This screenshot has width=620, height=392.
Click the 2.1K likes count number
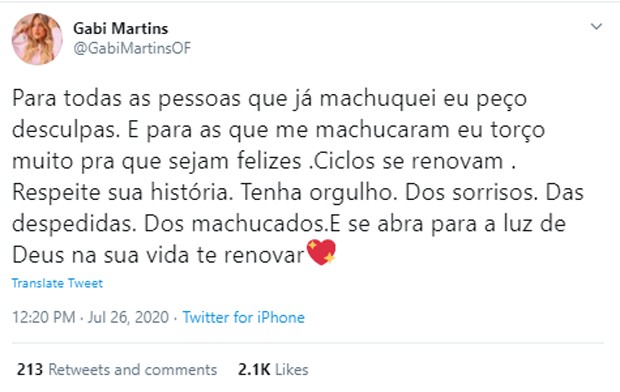coord(254,369)
